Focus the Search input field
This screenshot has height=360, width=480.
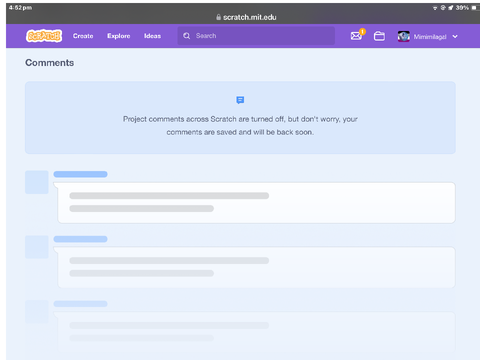tap(256, 36)
